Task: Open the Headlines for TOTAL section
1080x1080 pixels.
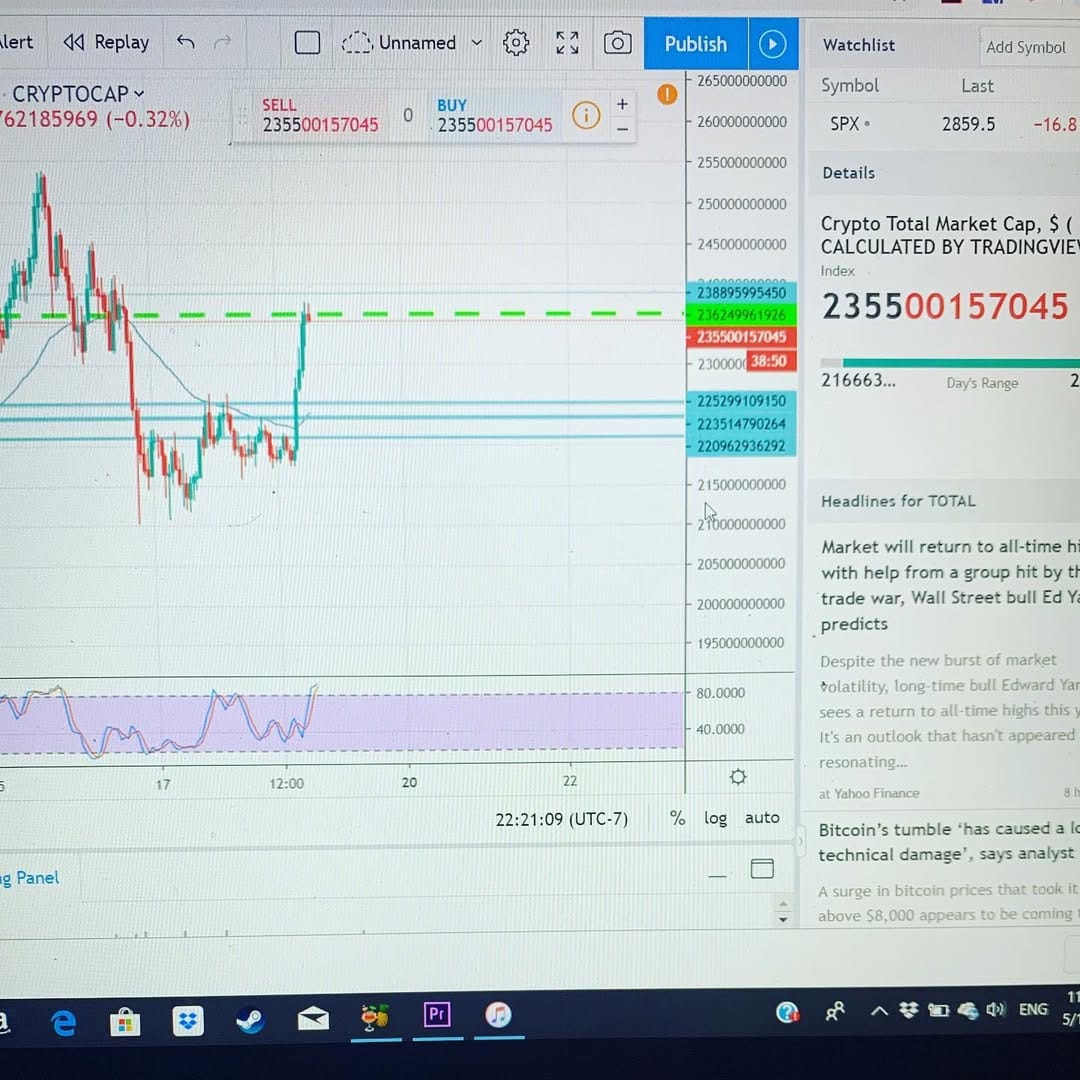Action: point(944,501)
